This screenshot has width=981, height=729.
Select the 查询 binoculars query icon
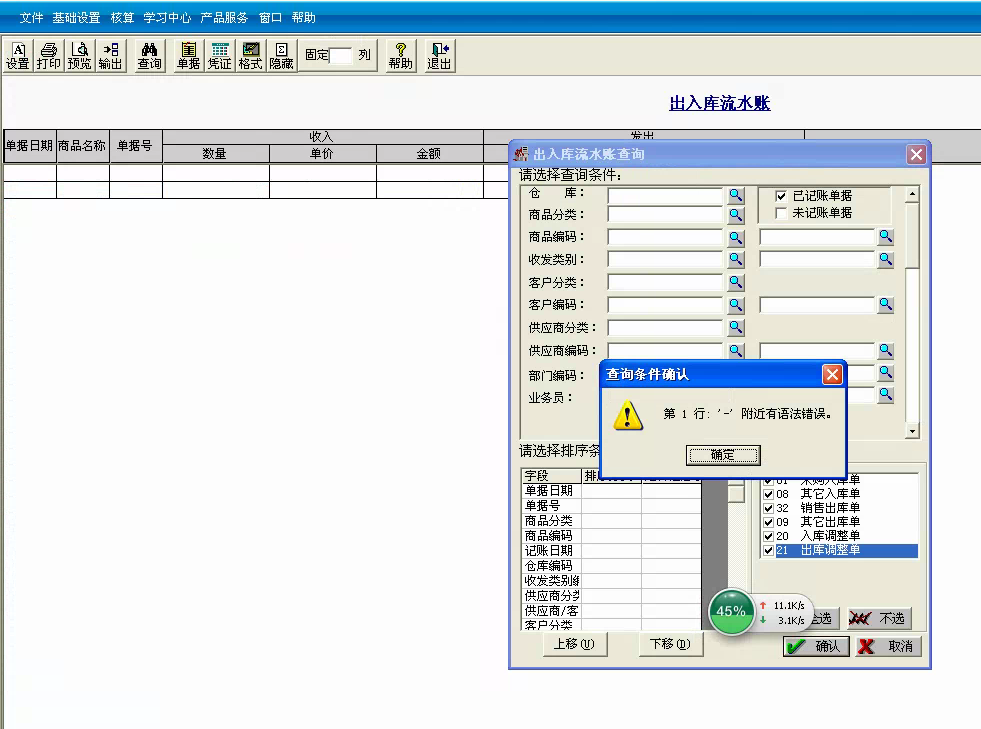tap(149, 55)
